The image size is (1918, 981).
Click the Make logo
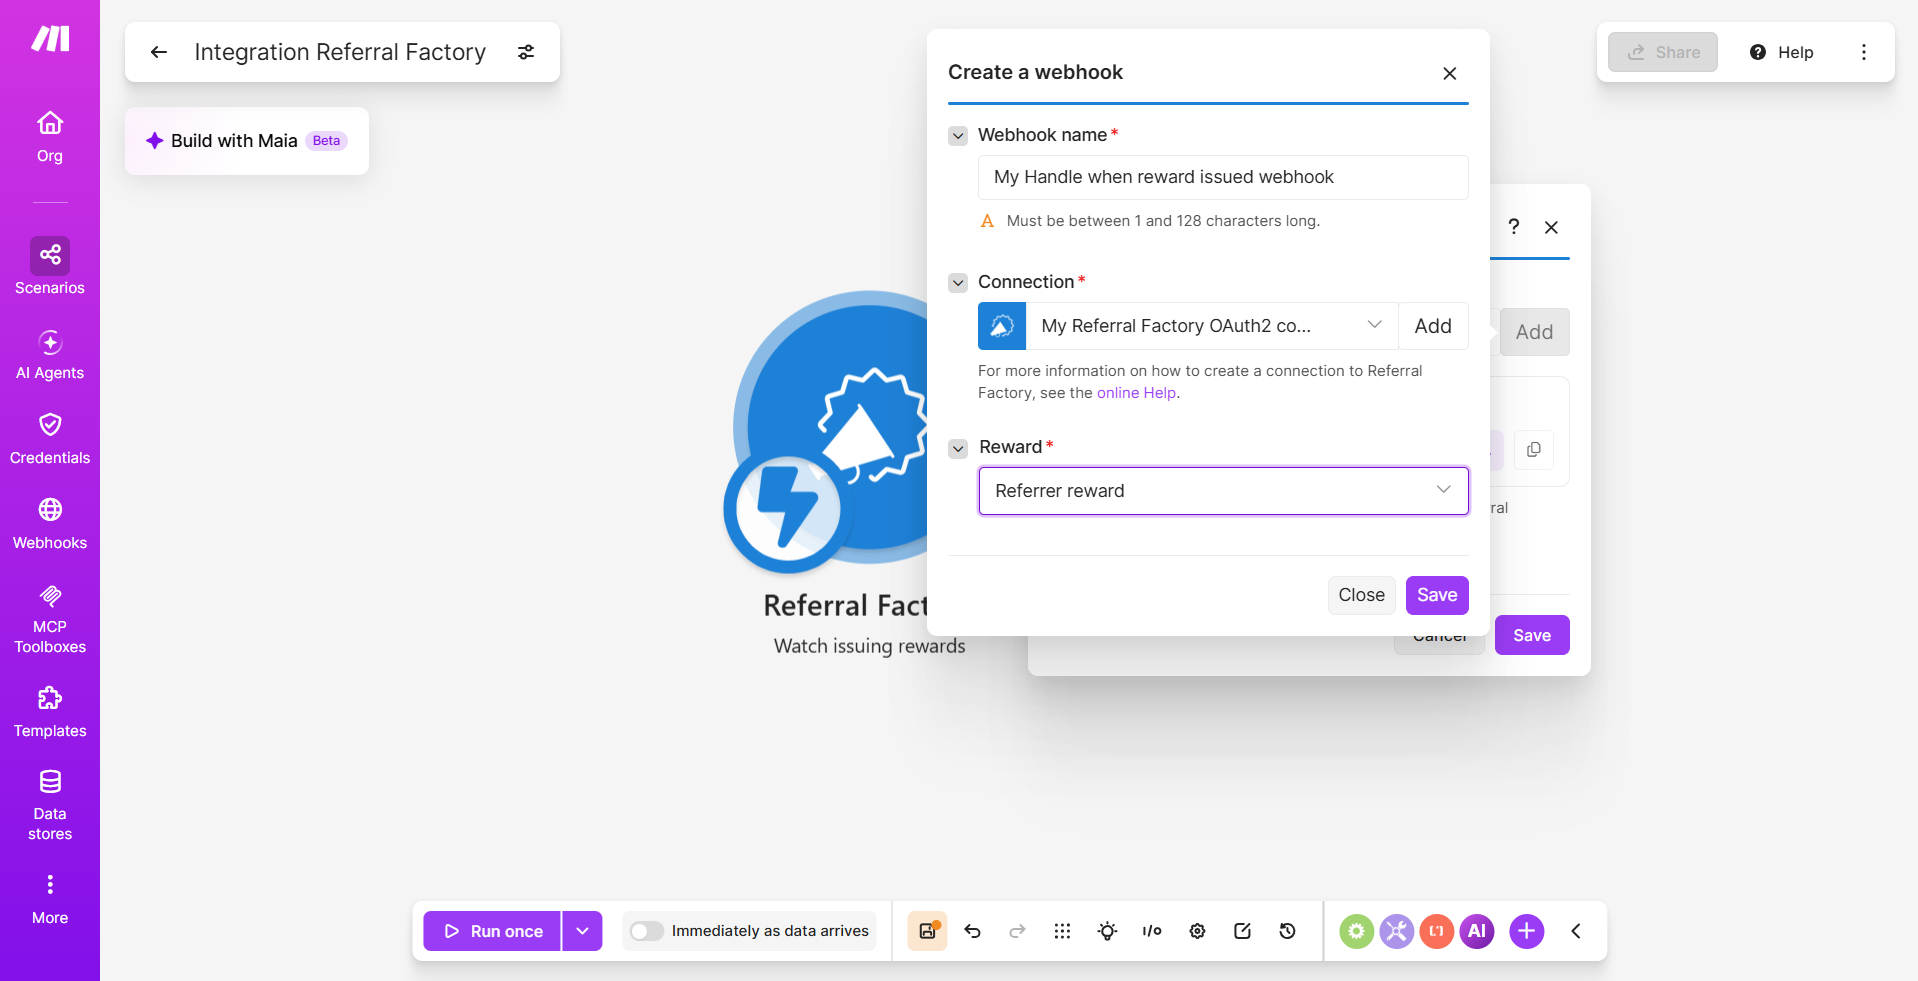pyautogui.click(x=50, y=39)
